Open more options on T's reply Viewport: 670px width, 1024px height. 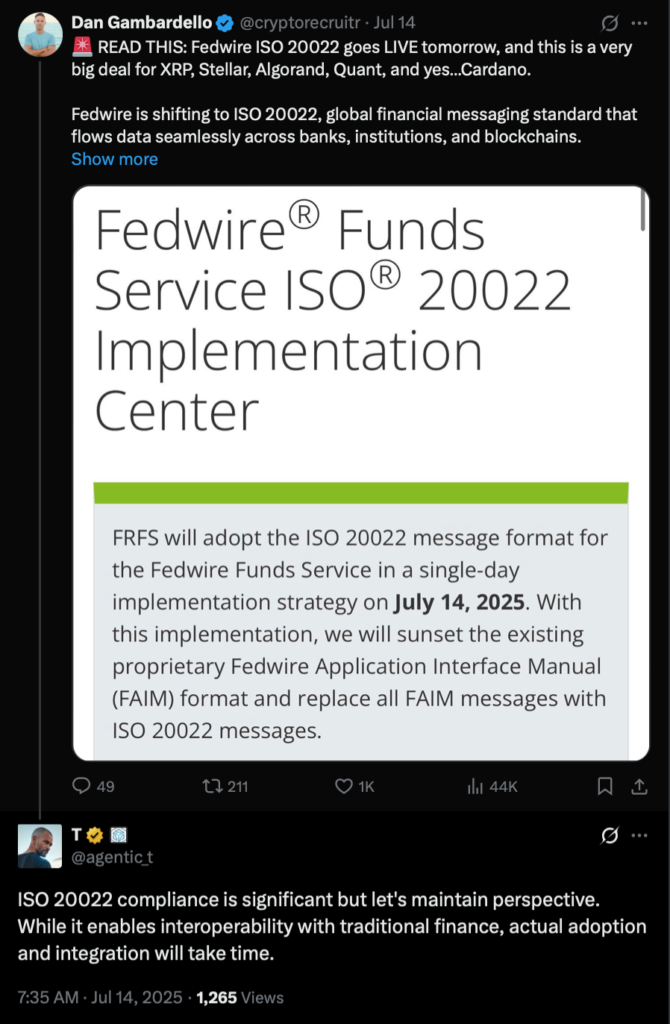[640, 835]
